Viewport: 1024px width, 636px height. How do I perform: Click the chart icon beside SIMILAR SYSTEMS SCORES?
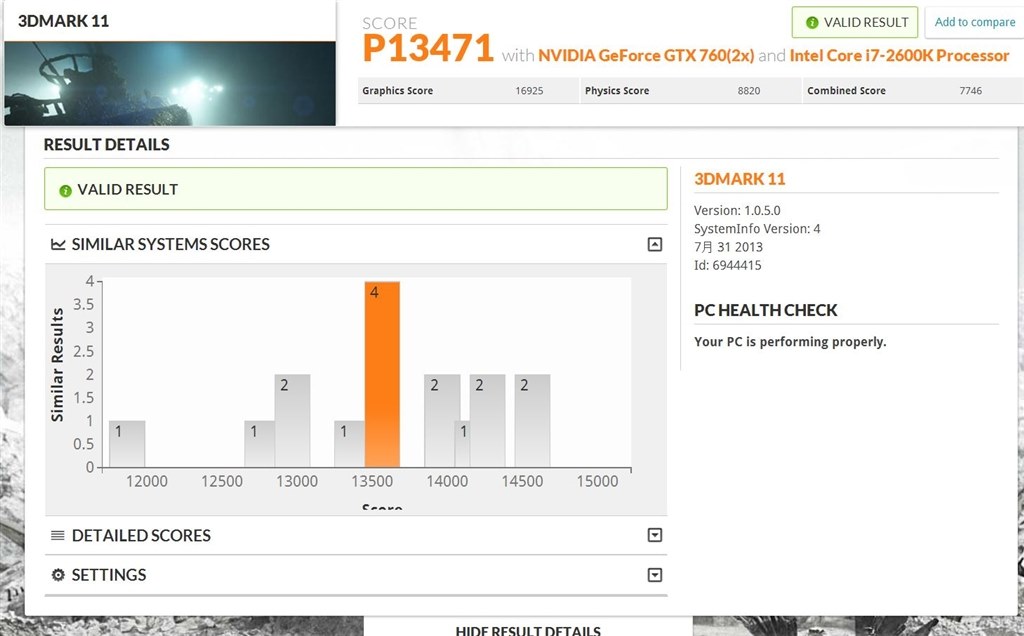tap(57, 244)
